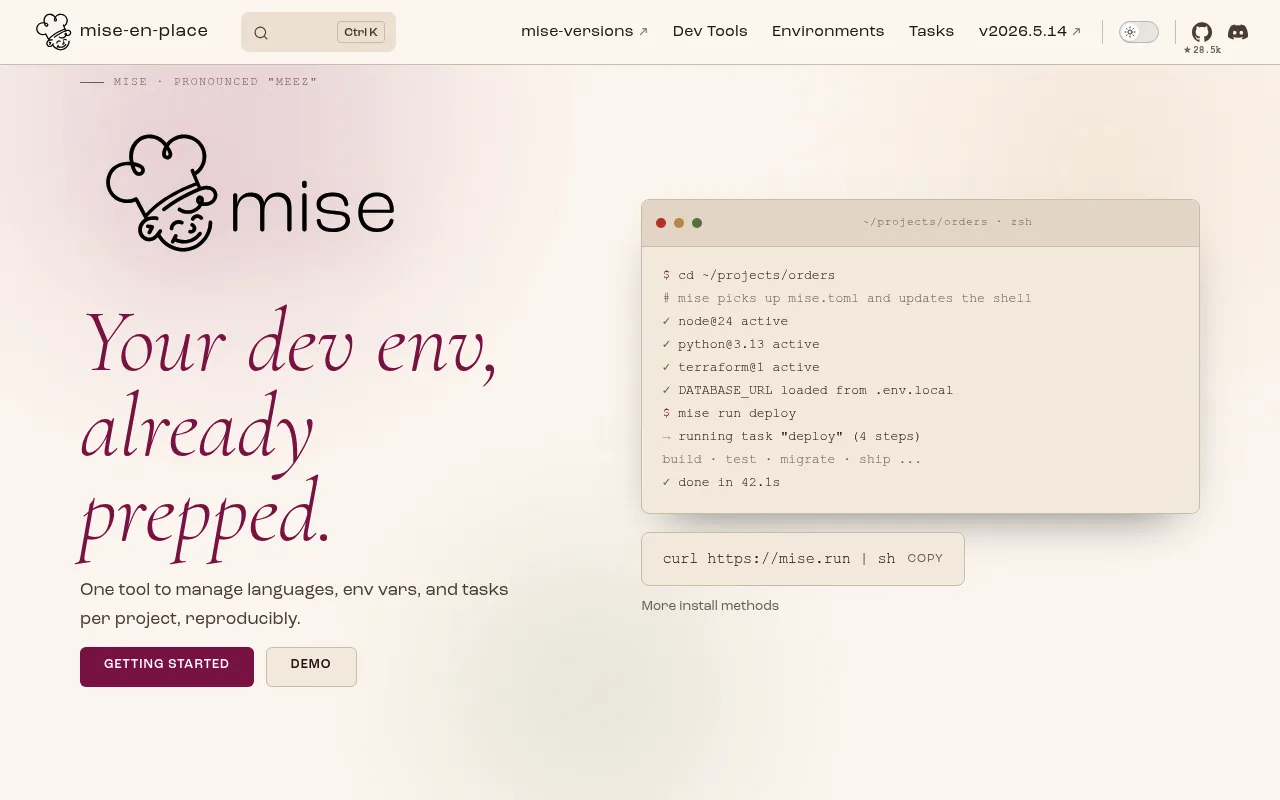The width and height of the screenshot is (1280, 800).
Task: Click the 'MISE · PRONOUNCED "MEEZ"' tagline
Action: coord(199,82)
